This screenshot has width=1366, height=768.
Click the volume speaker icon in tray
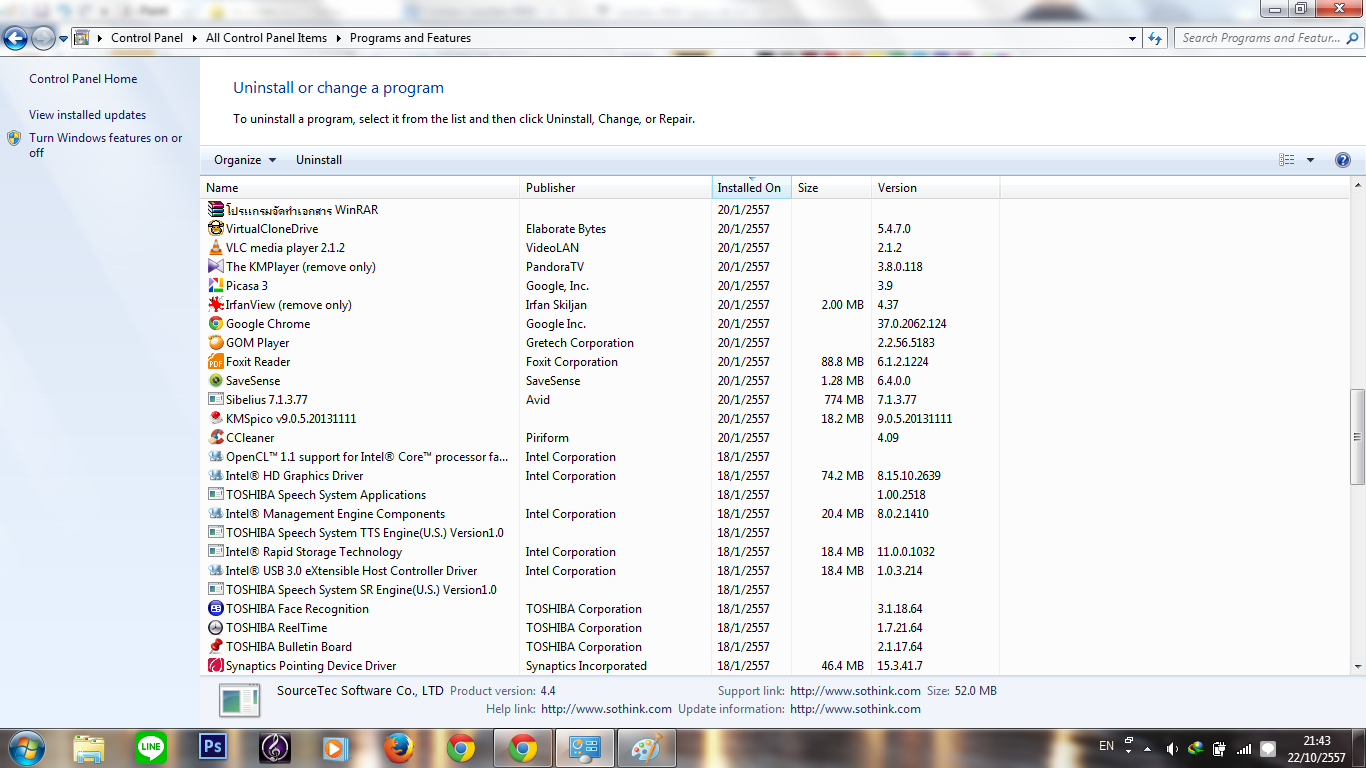[x=1172, y=748]
